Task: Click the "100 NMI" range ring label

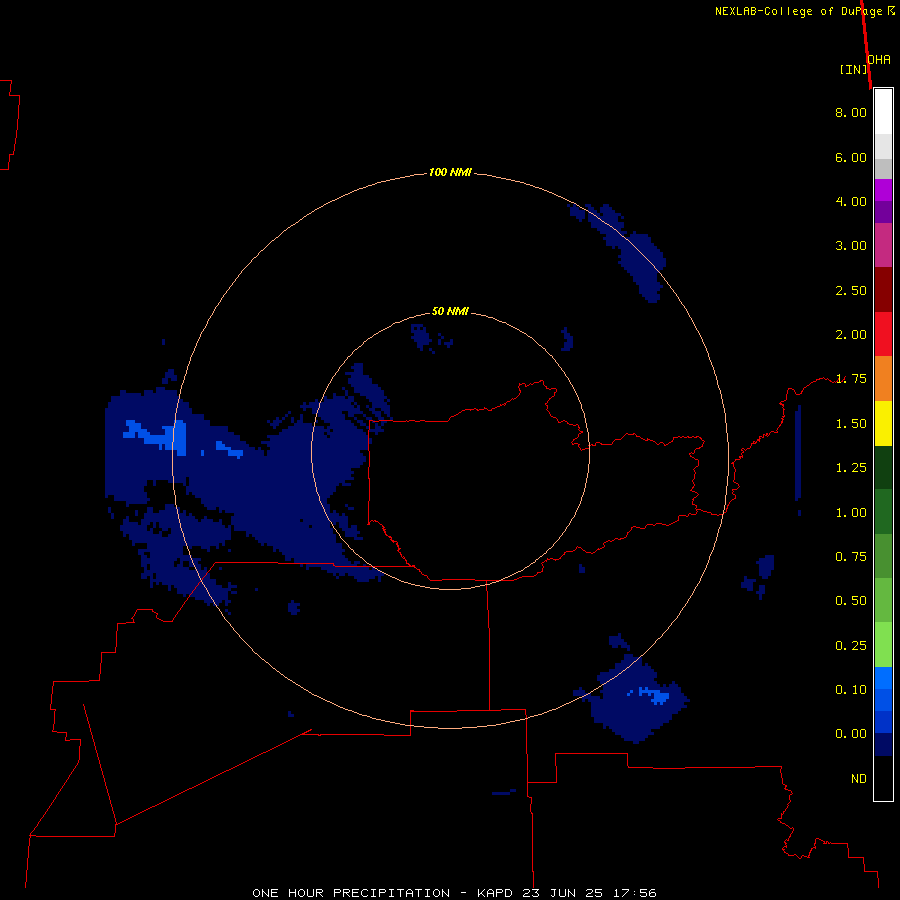Action: (450, 172)
